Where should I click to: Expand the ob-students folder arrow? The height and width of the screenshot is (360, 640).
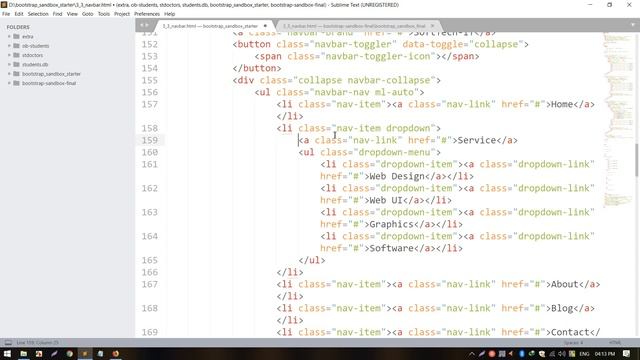tap(9, 46)
